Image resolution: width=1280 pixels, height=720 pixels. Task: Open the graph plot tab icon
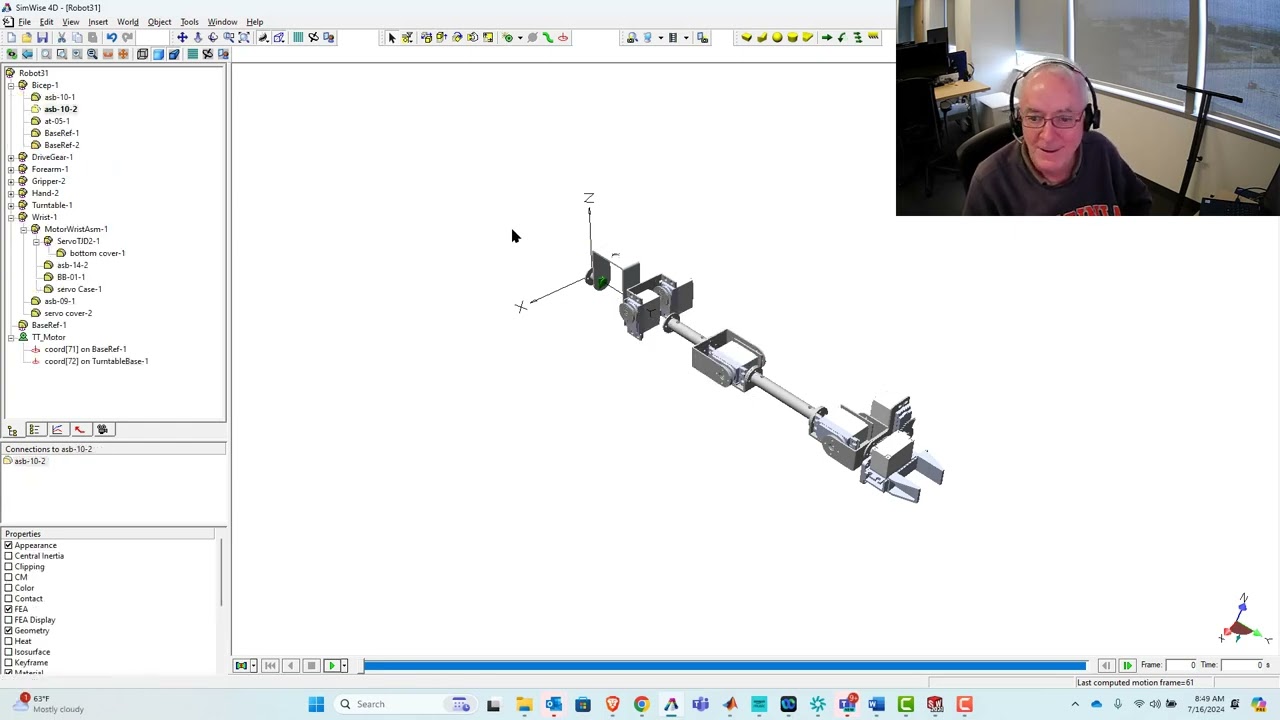pos(57,430)
